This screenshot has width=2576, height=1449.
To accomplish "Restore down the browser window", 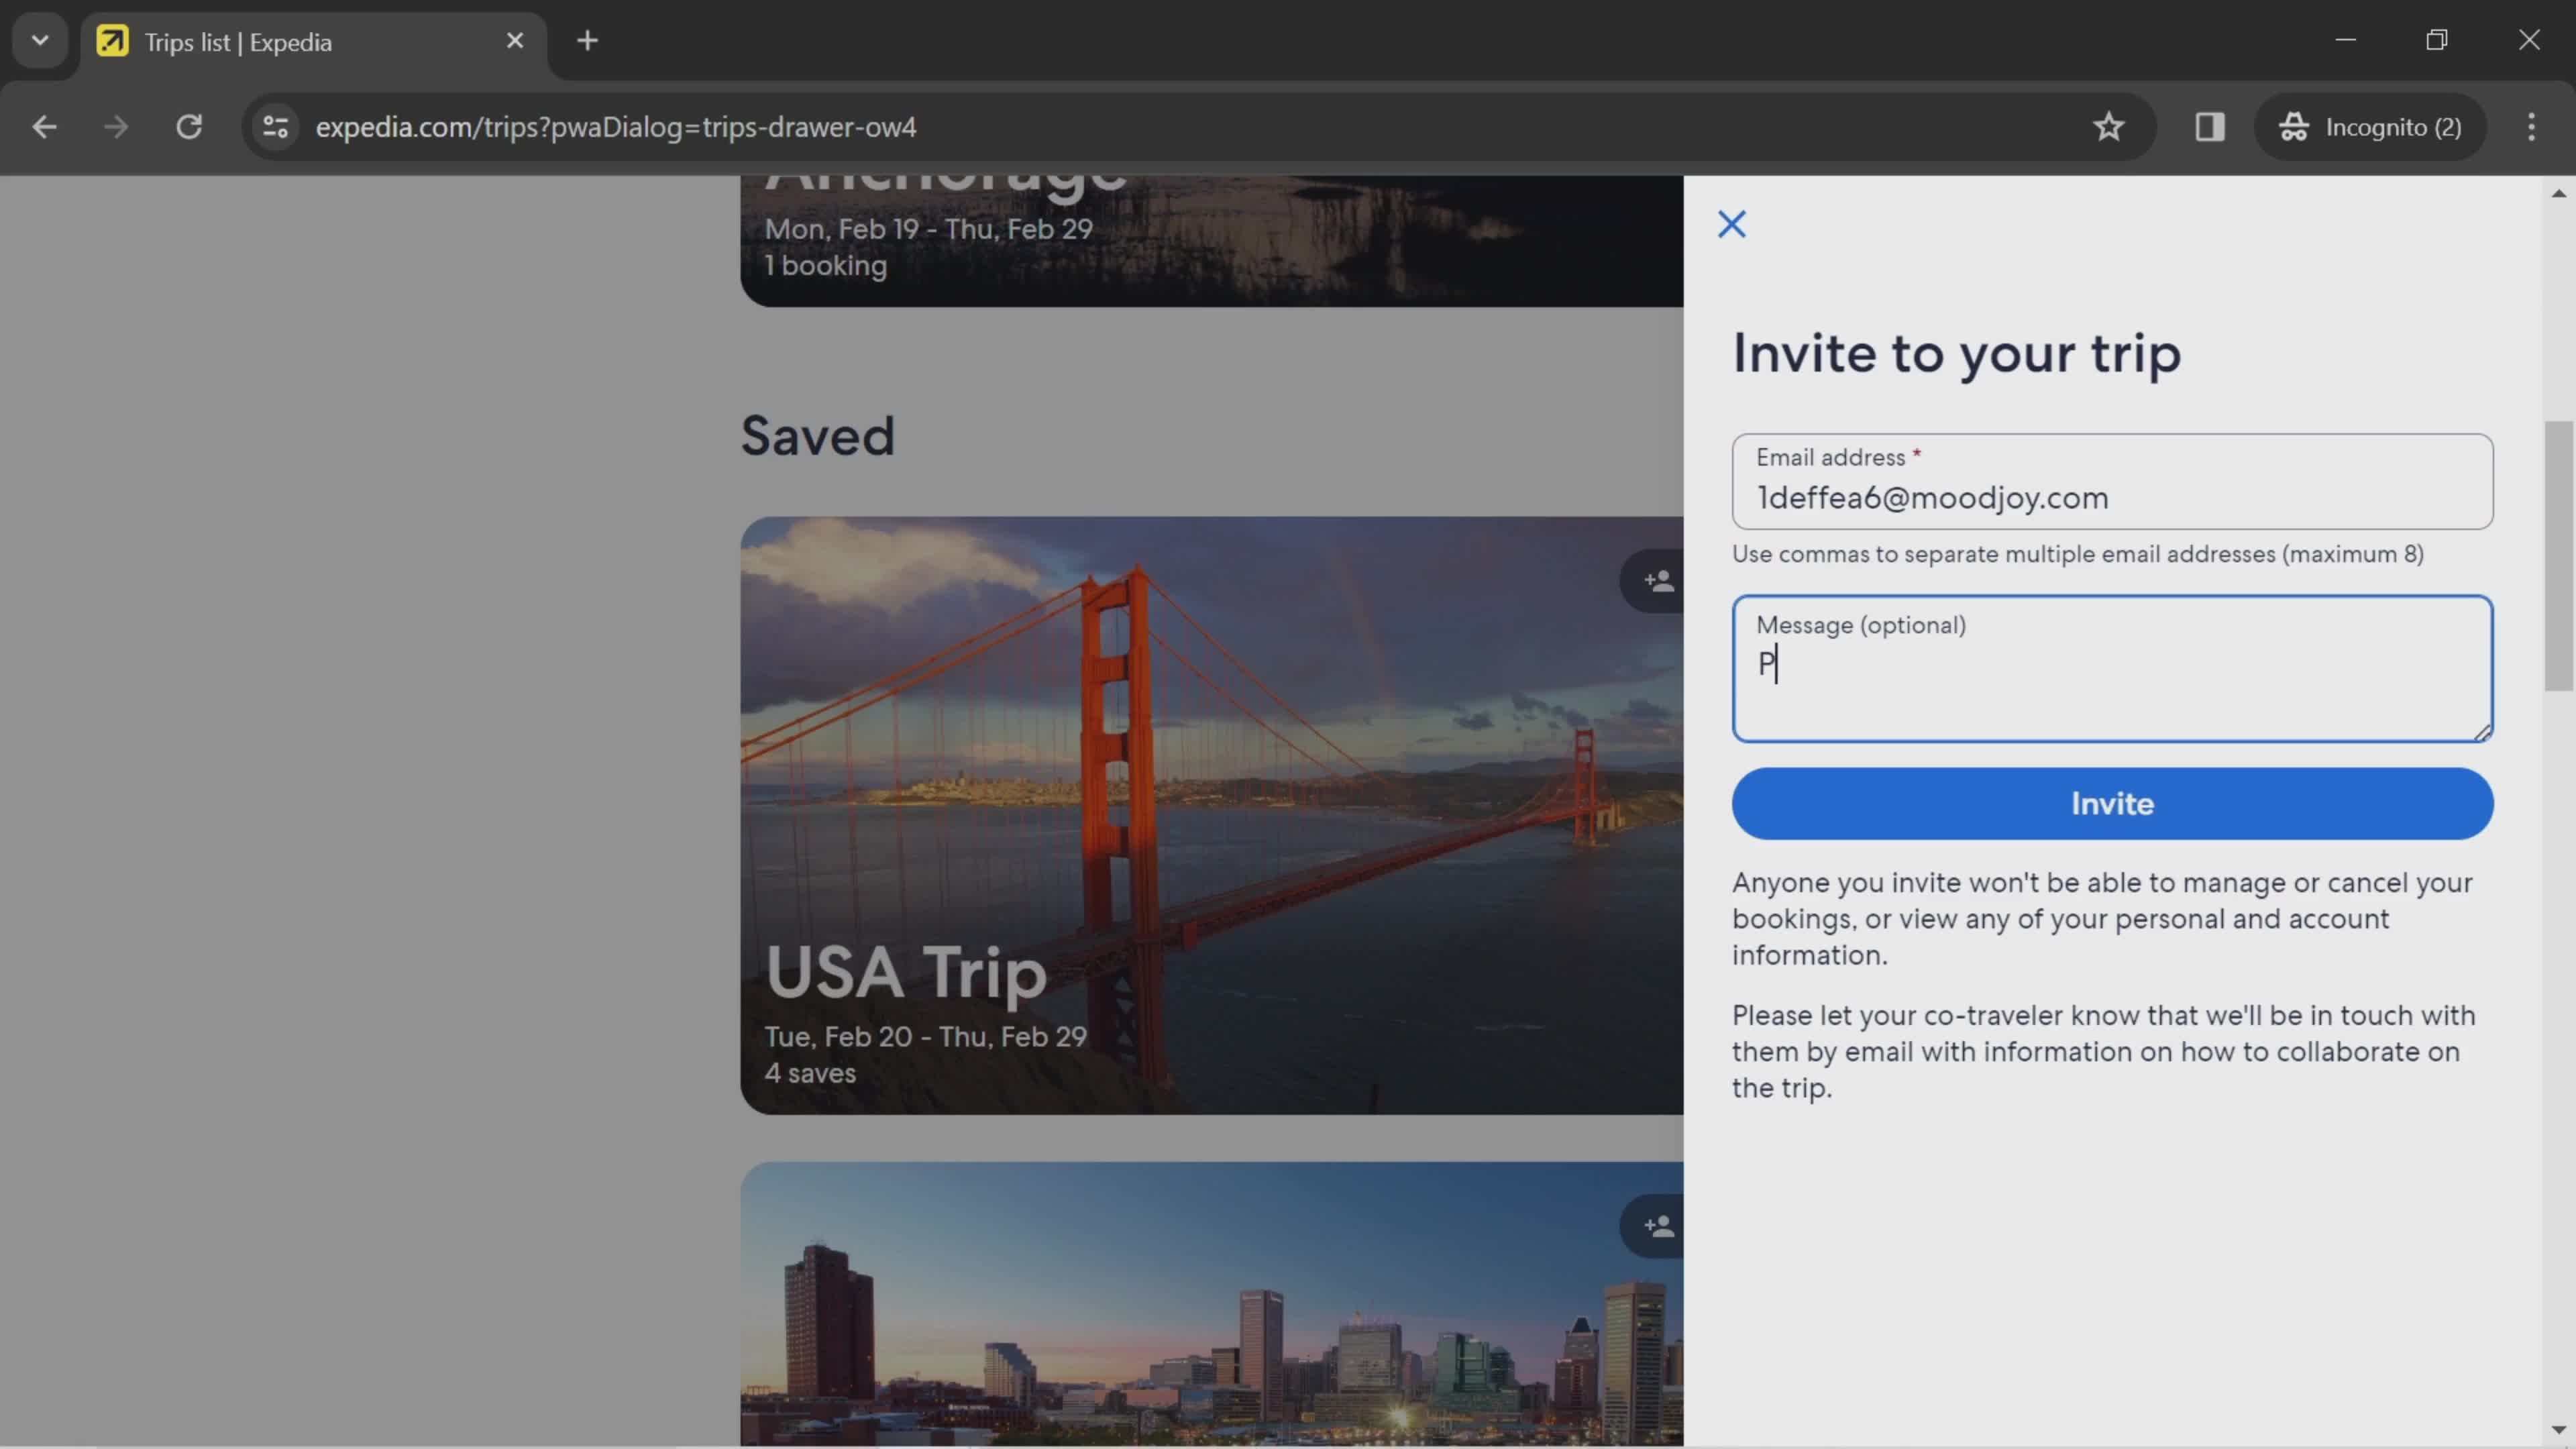I will click(2437, 40).
